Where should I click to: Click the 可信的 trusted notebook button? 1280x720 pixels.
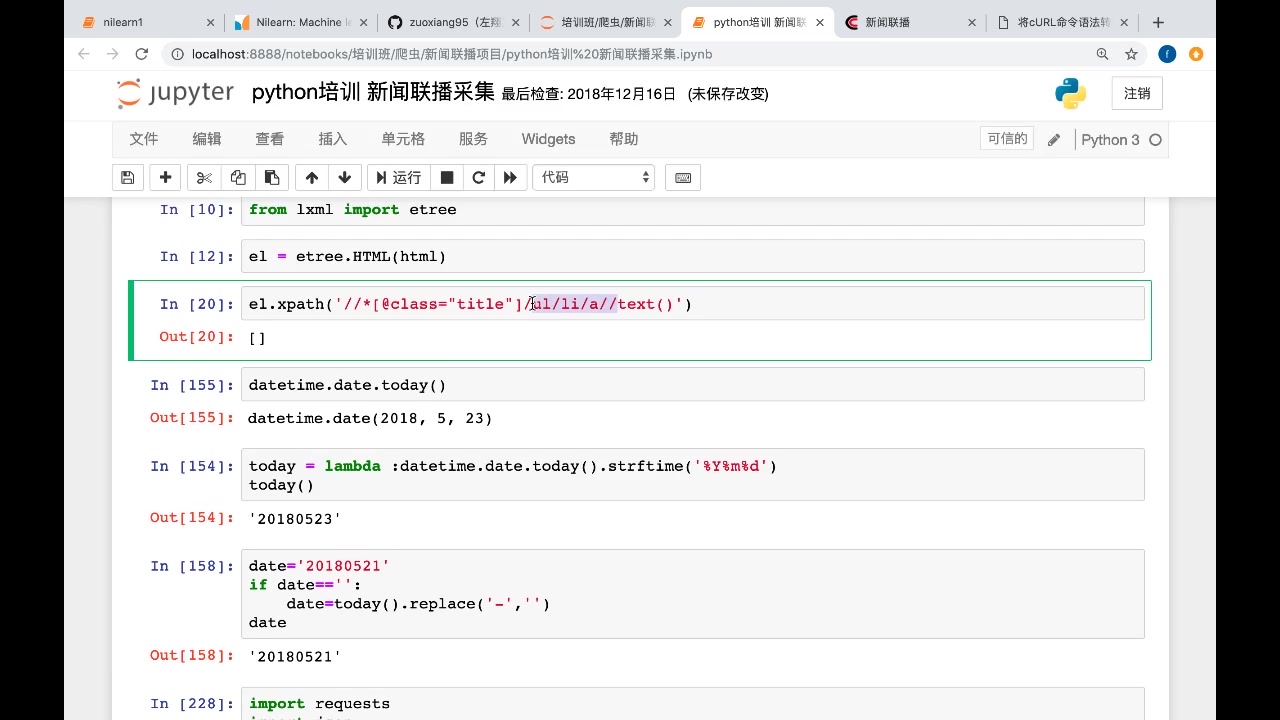coord(1007,139)
